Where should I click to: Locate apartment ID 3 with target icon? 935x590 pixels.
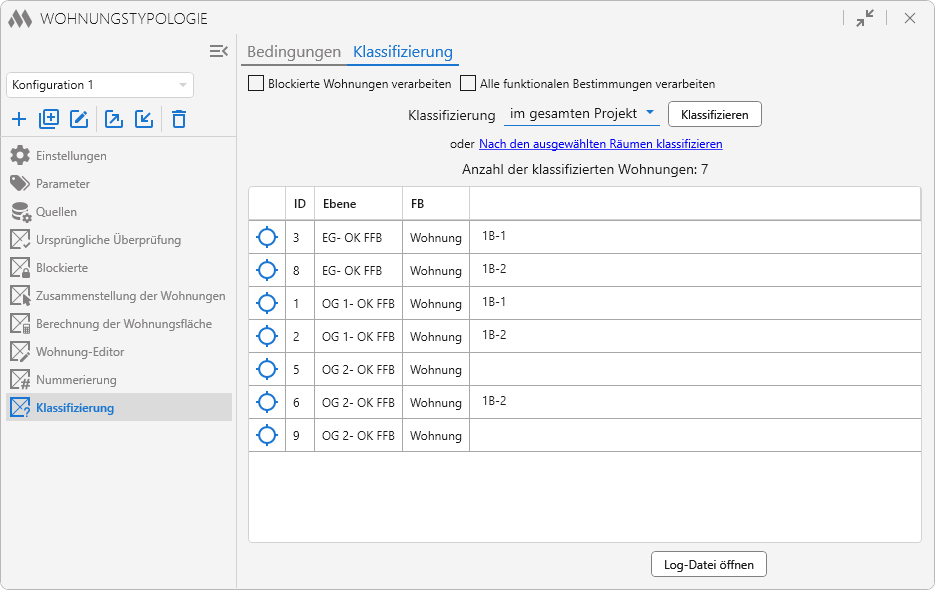click(266, 237)
